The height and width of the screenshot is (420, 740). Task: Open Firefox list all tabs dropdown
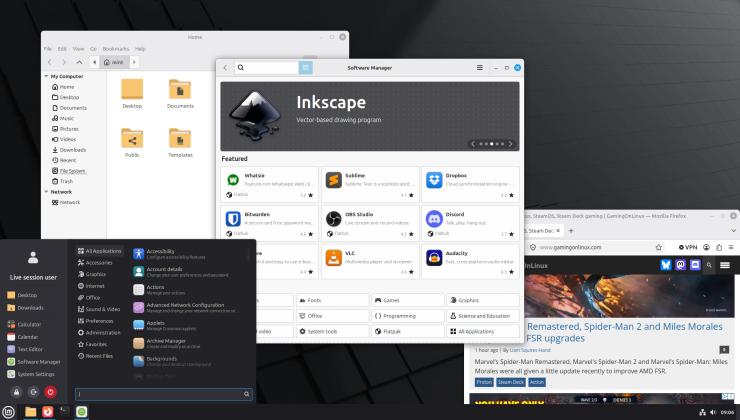733,231
